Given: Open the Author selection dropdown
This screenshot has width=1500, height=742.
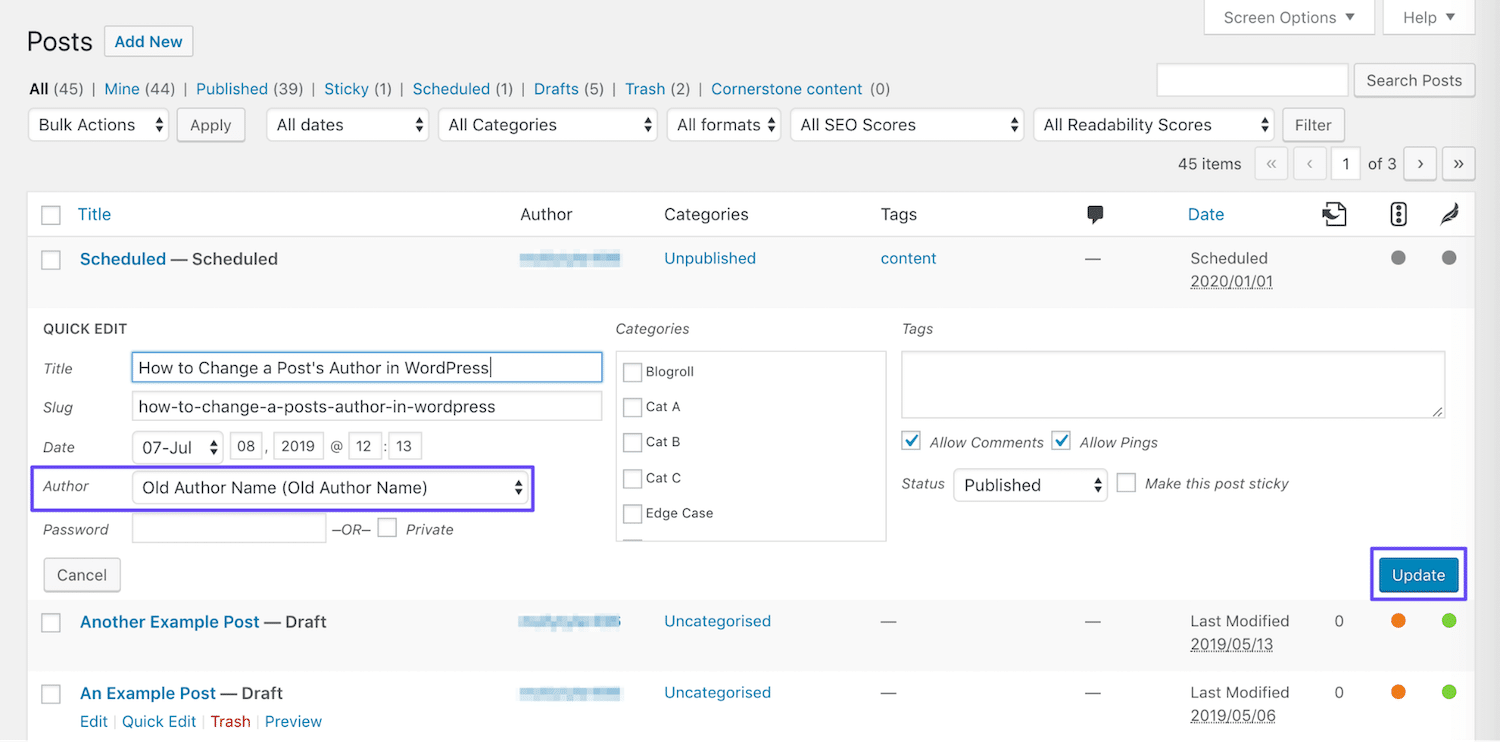Looking at the screenshot, I should coord(331,488).
